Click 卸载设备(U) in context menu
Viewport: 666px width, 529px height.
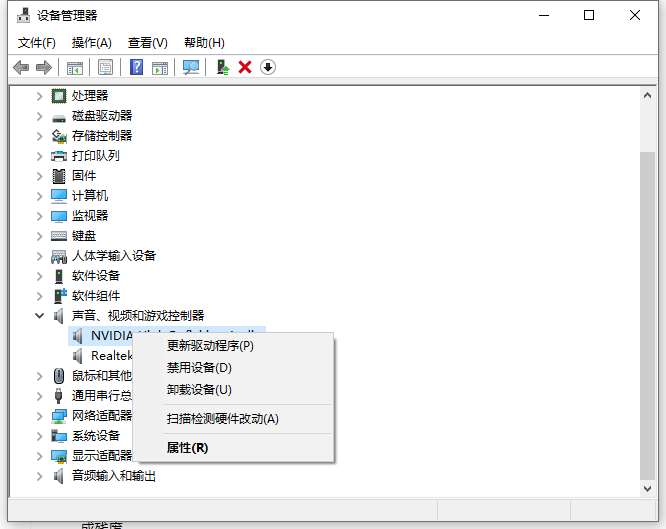199,390
